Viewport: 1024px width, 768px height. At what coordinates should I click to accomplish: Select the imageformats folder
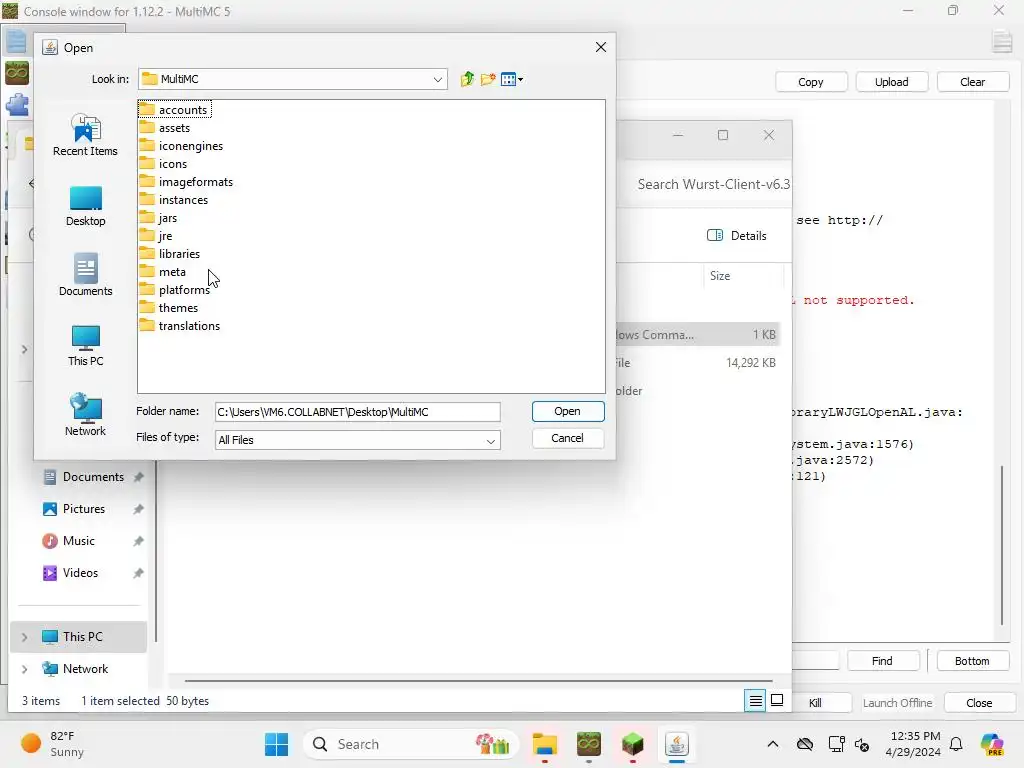(x=186, y=182)
